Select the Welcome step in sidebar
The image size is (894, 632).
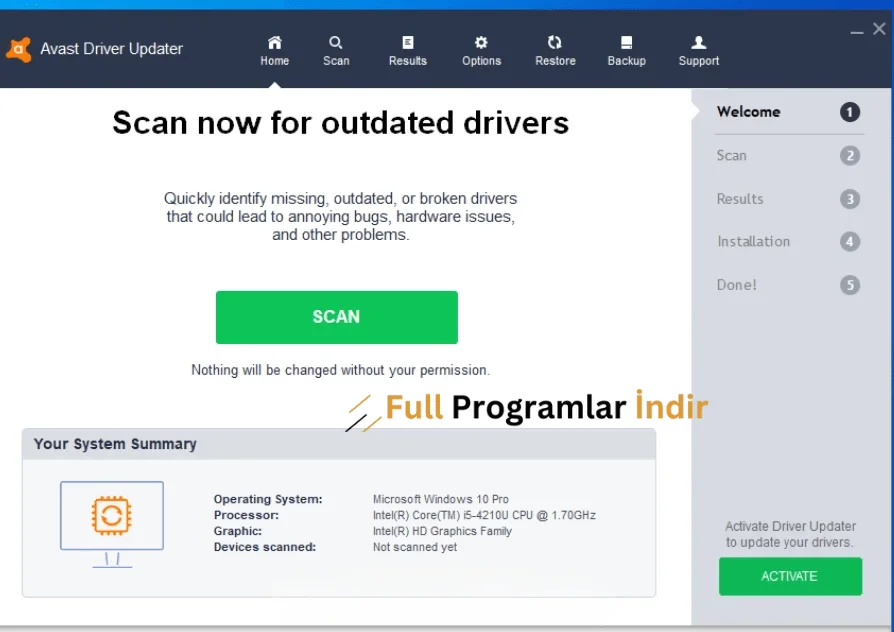coord(748,112)
